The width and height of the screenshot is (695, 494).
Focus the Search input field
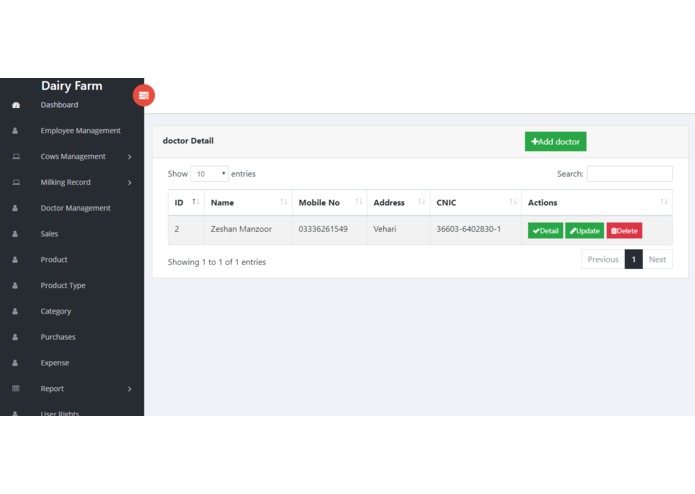pyautogui.click(x=629, y=174)
